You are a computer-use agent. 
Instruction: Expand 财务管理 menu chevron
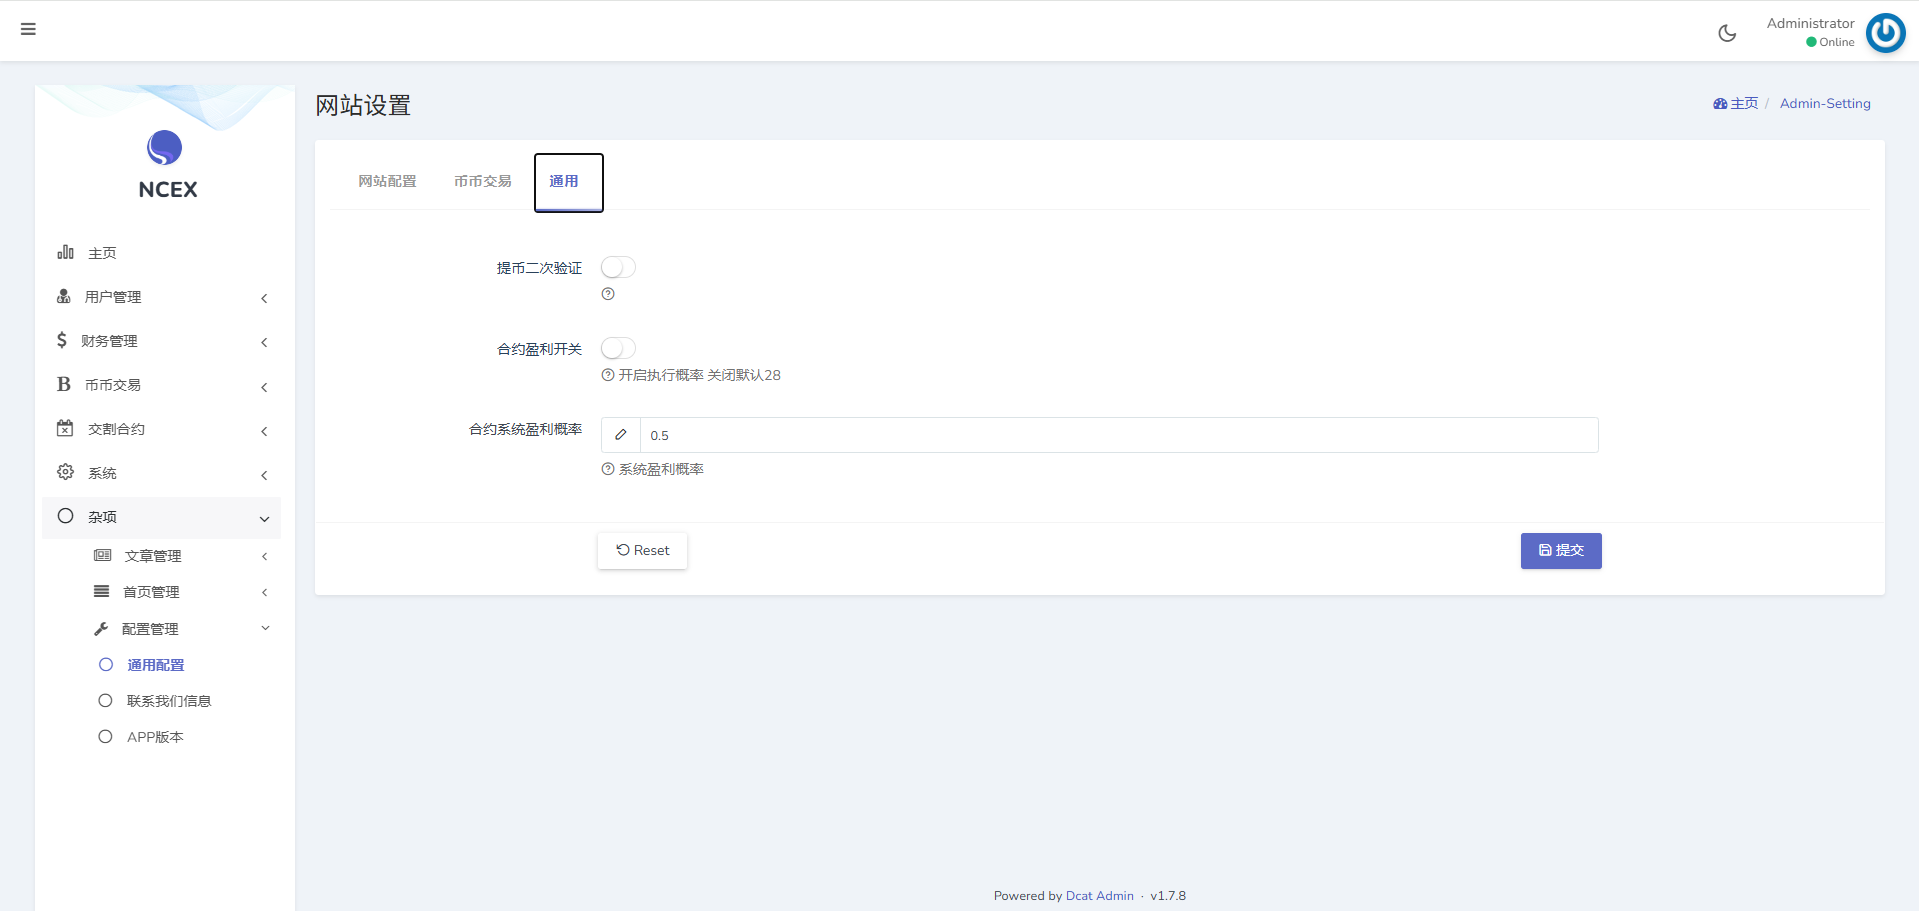(x=264, y=342)
